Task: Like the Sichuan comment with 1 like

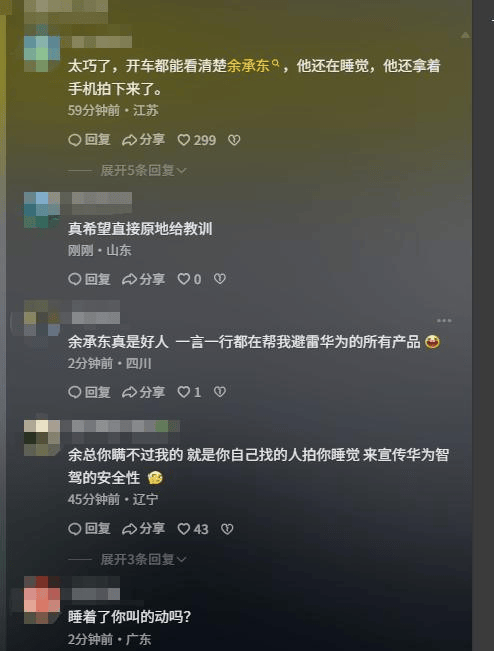Action: click(189, 392)
